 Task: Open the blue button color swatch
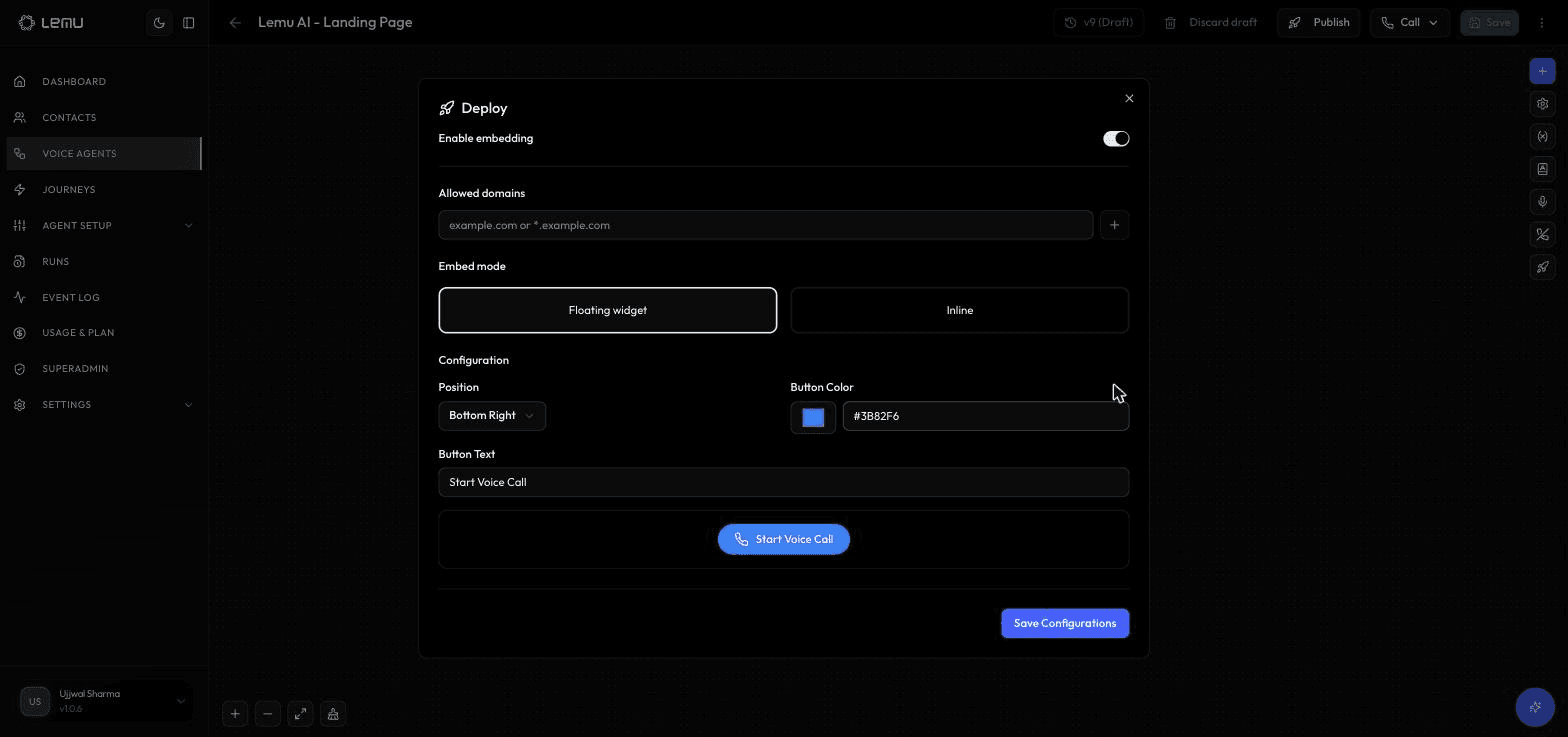813,418
